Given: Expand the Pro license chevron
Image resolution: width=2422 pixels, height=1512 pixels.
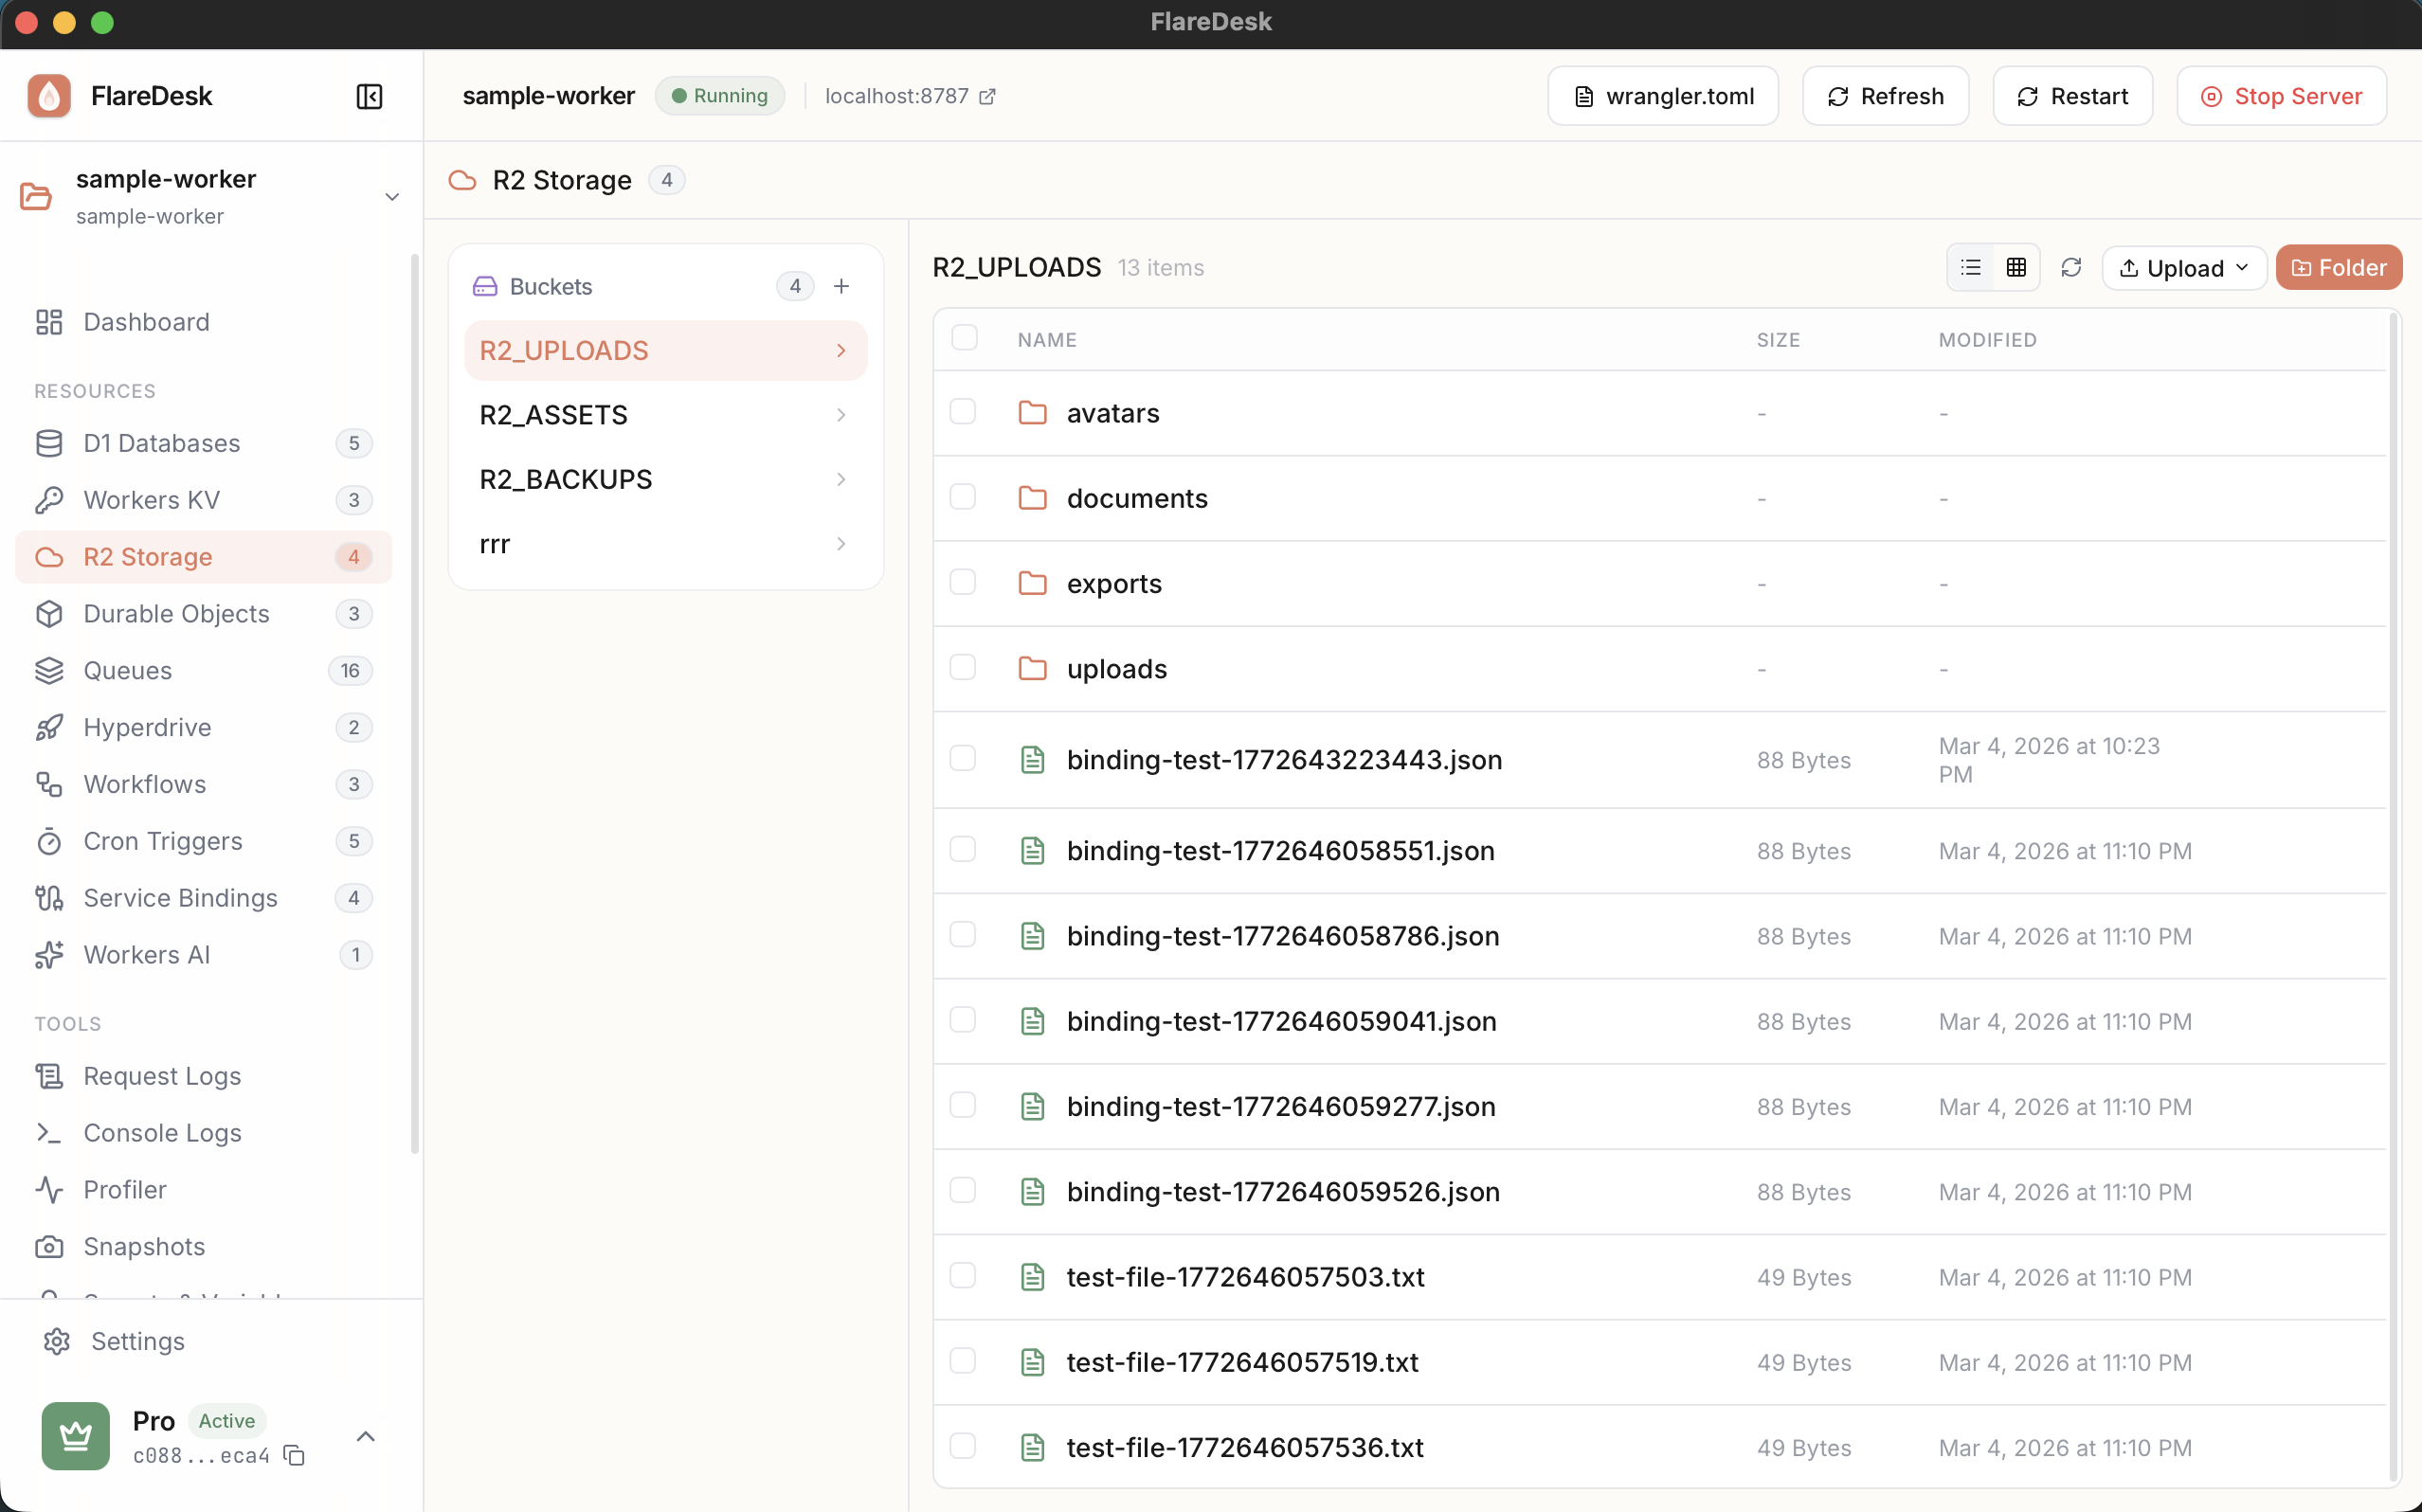Looking at the screenshot, I should click(x=365, y=1436).
